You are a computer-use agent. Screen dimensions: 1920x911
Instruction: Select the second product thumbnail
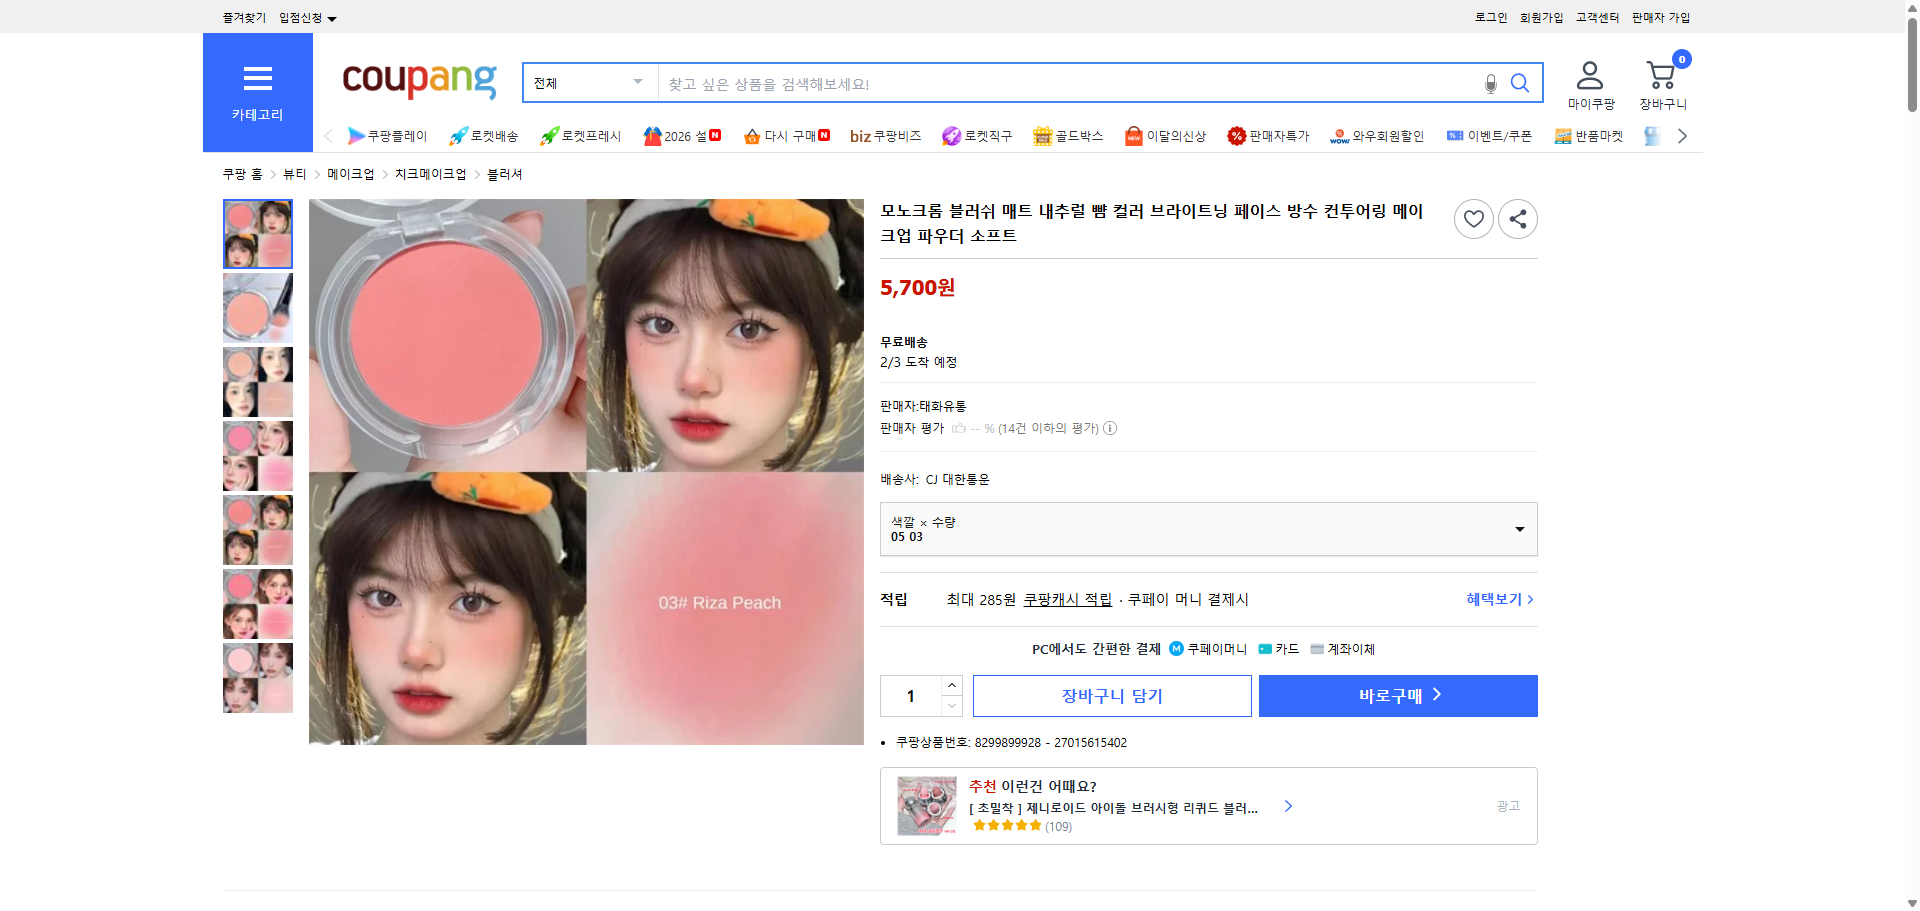tap(257, 307)
